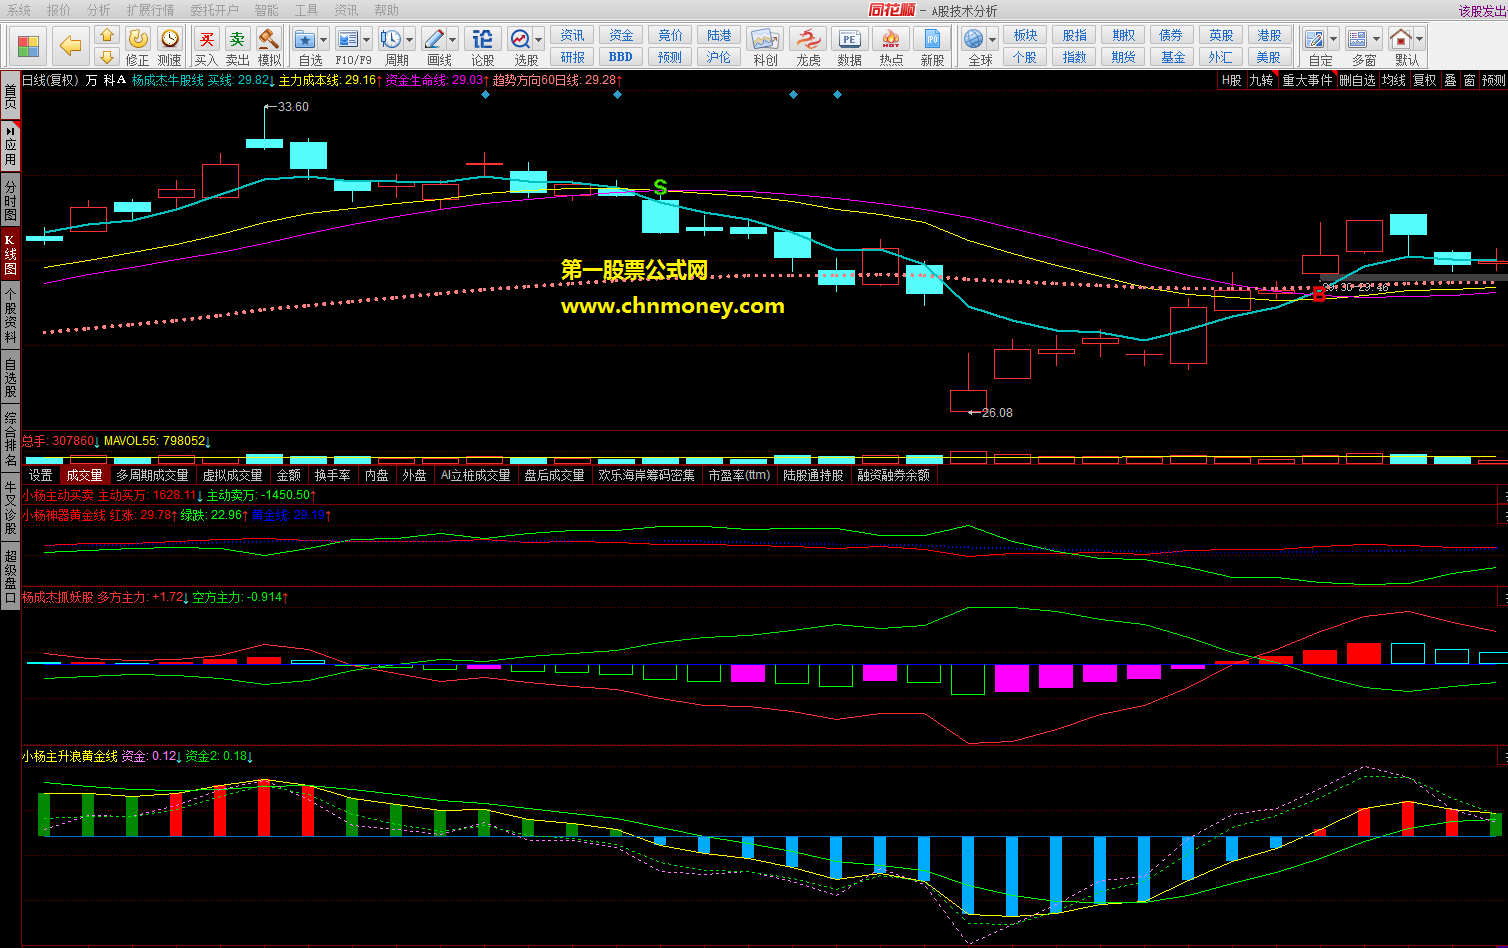Click the 默认 house icon

pyautogui.click(x=1401, y=39)
